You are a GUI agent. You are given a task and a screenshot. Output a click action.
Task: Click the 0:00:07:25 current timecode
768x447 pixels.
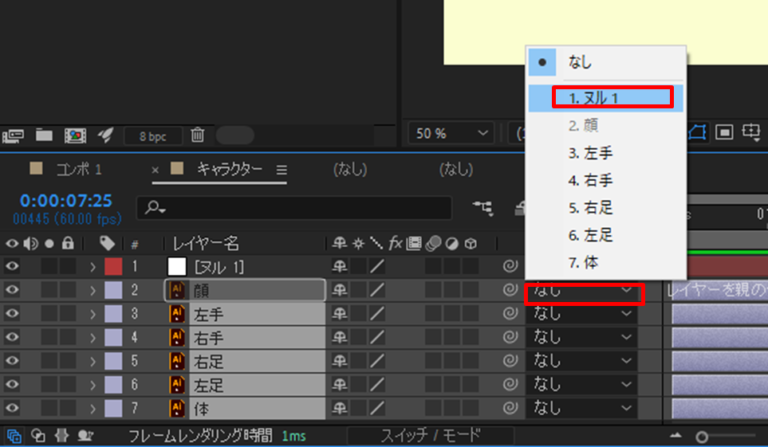point(66,201)
